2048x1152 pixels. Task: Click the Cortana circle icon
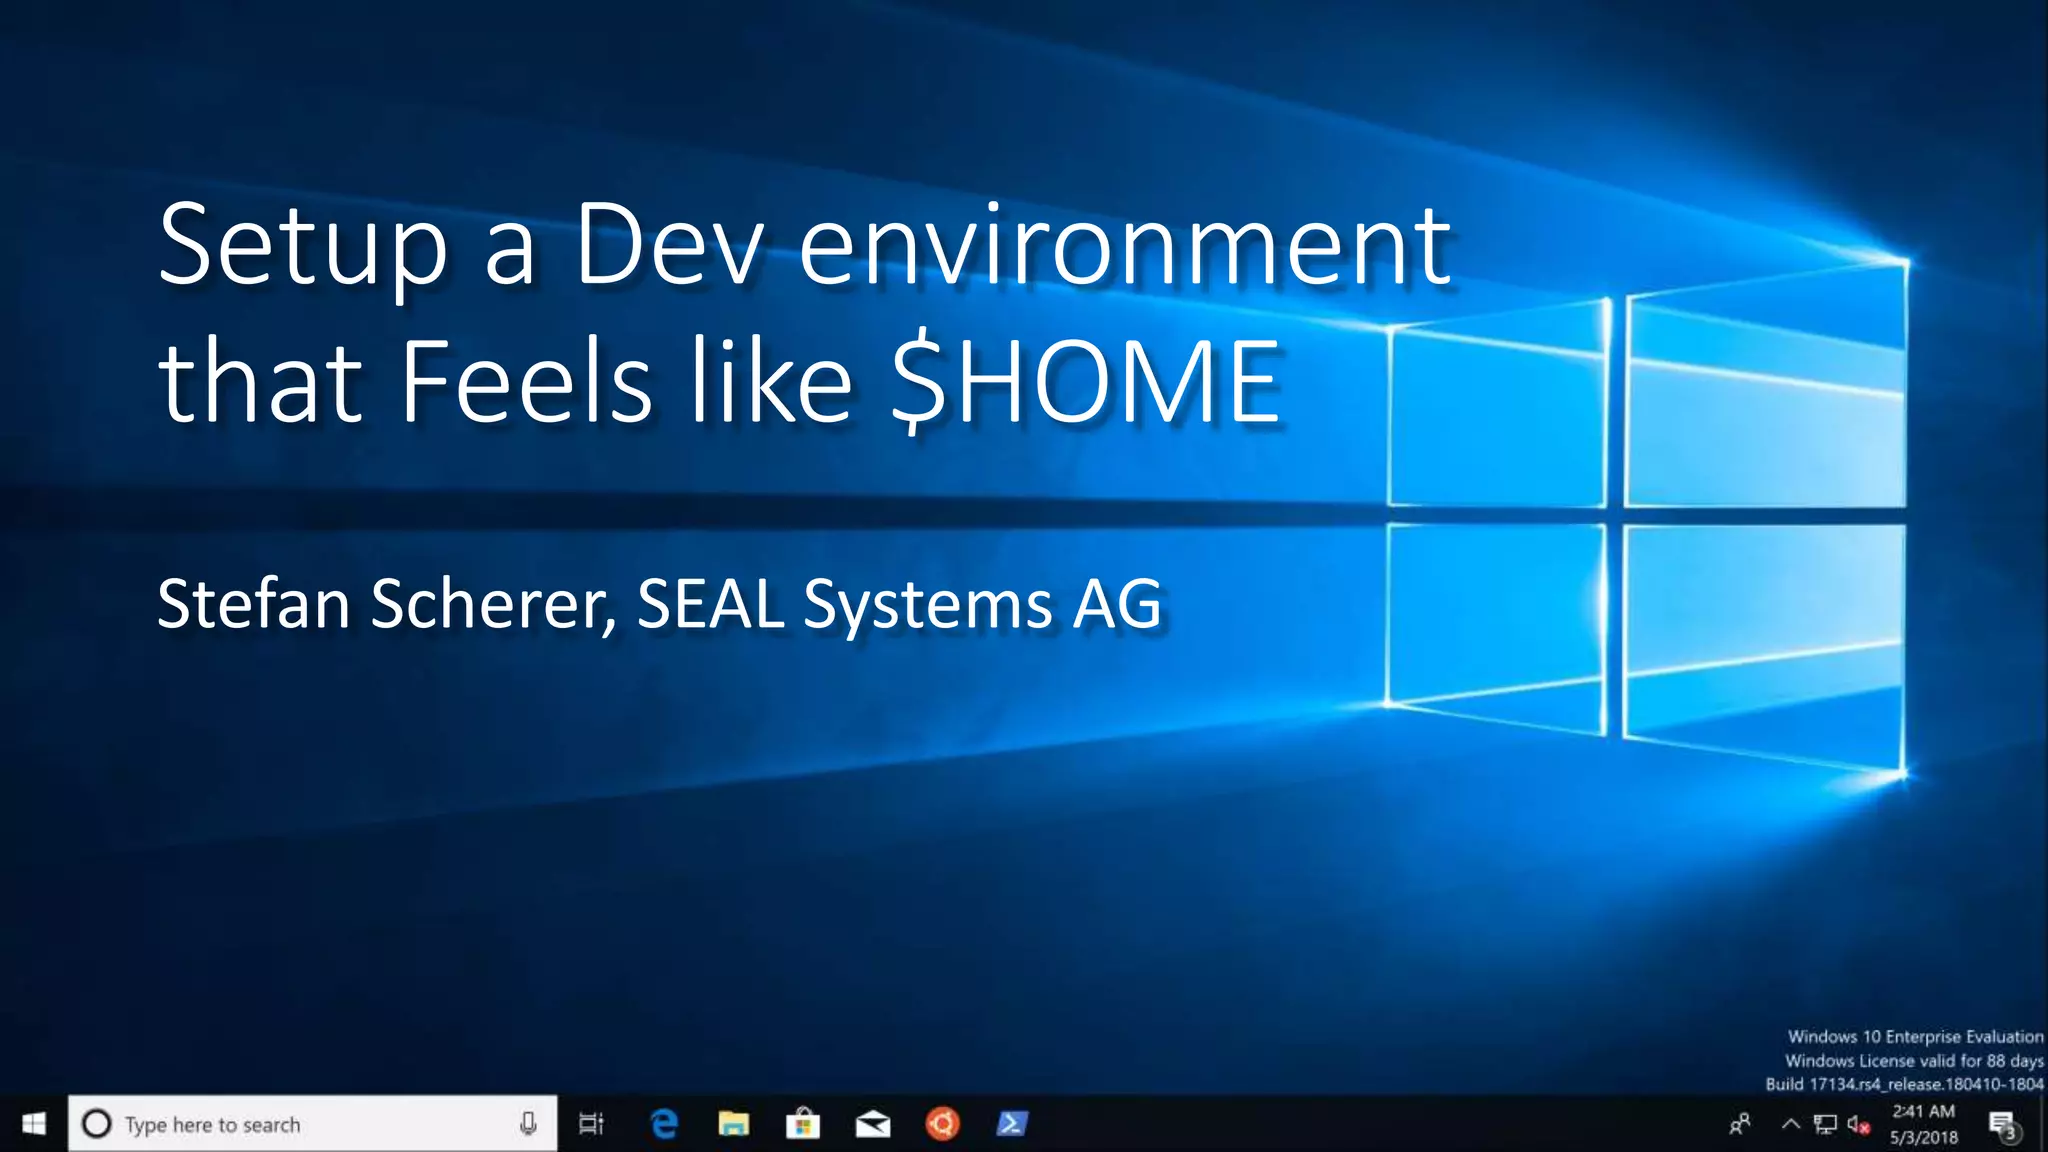[97, 1124]
